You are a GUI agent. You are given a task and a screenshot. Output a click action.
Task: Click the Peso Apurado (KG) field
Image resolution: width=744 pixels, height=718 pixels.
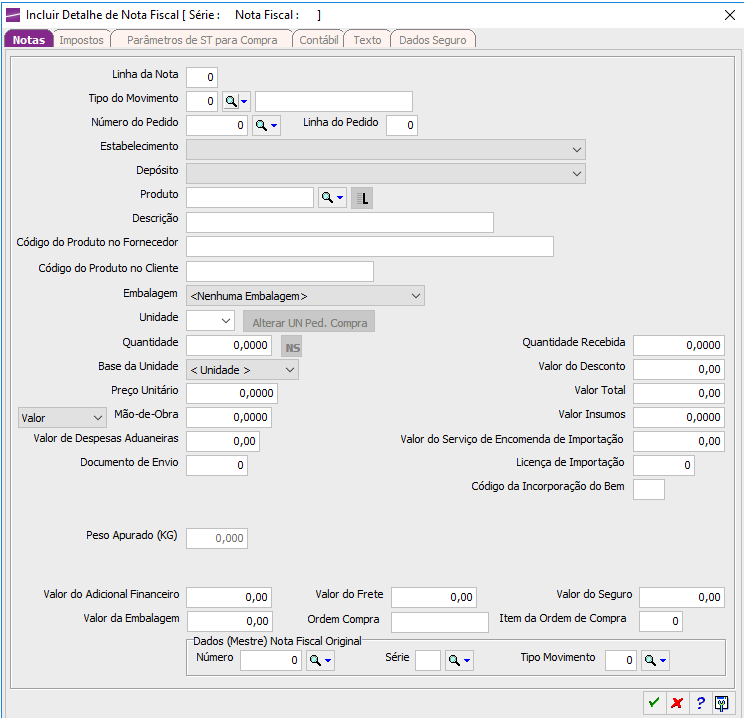coord(217,538)
